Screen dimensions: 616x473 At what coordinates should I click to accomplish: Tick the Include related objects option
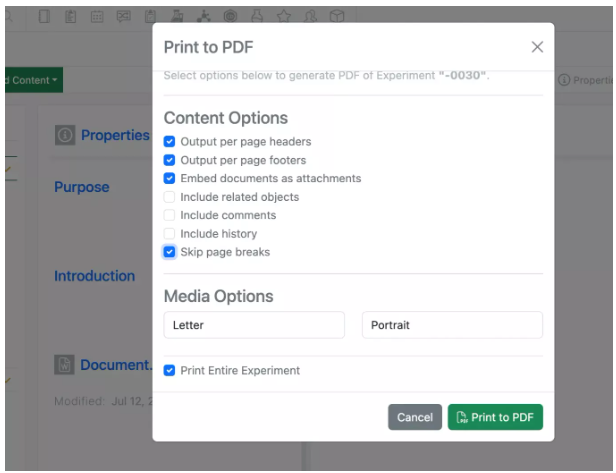(170, 197)
